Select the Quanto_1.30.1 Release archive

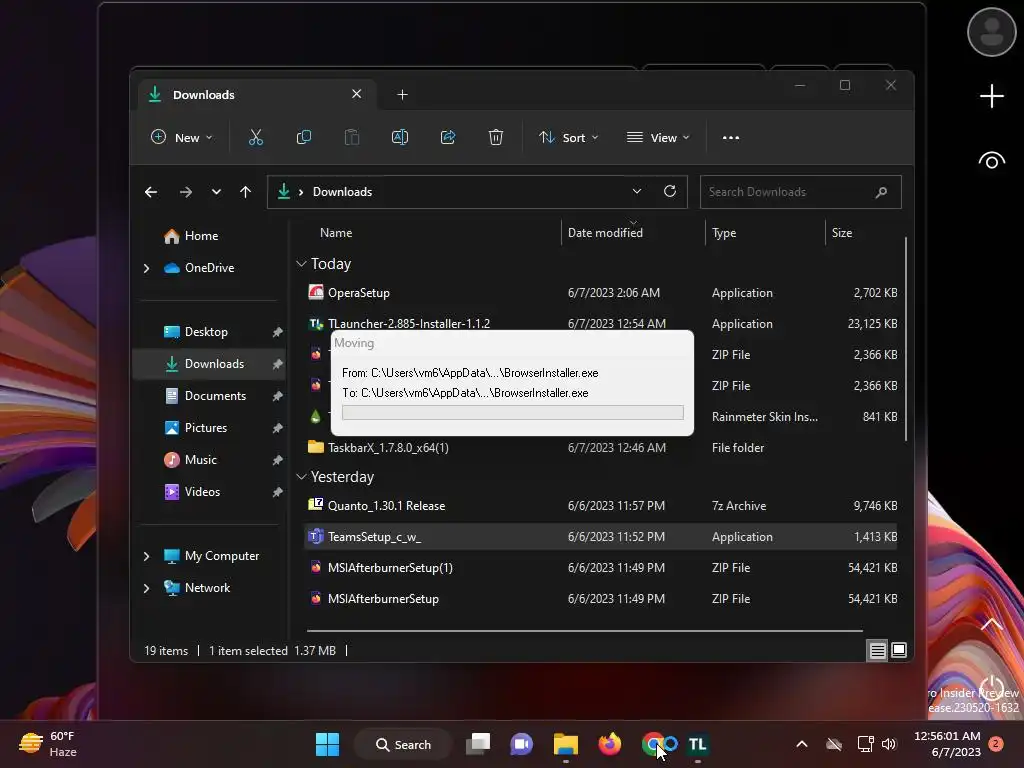pos(601,505)
